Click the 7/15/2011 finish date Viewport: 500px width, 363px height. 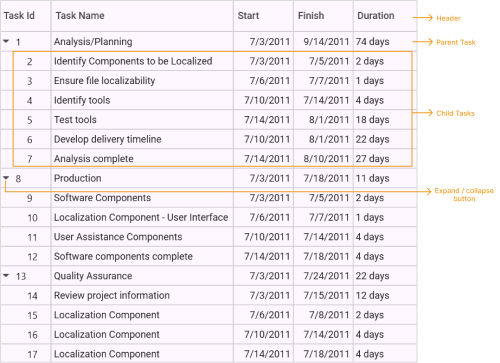click(x=326, y=295)
